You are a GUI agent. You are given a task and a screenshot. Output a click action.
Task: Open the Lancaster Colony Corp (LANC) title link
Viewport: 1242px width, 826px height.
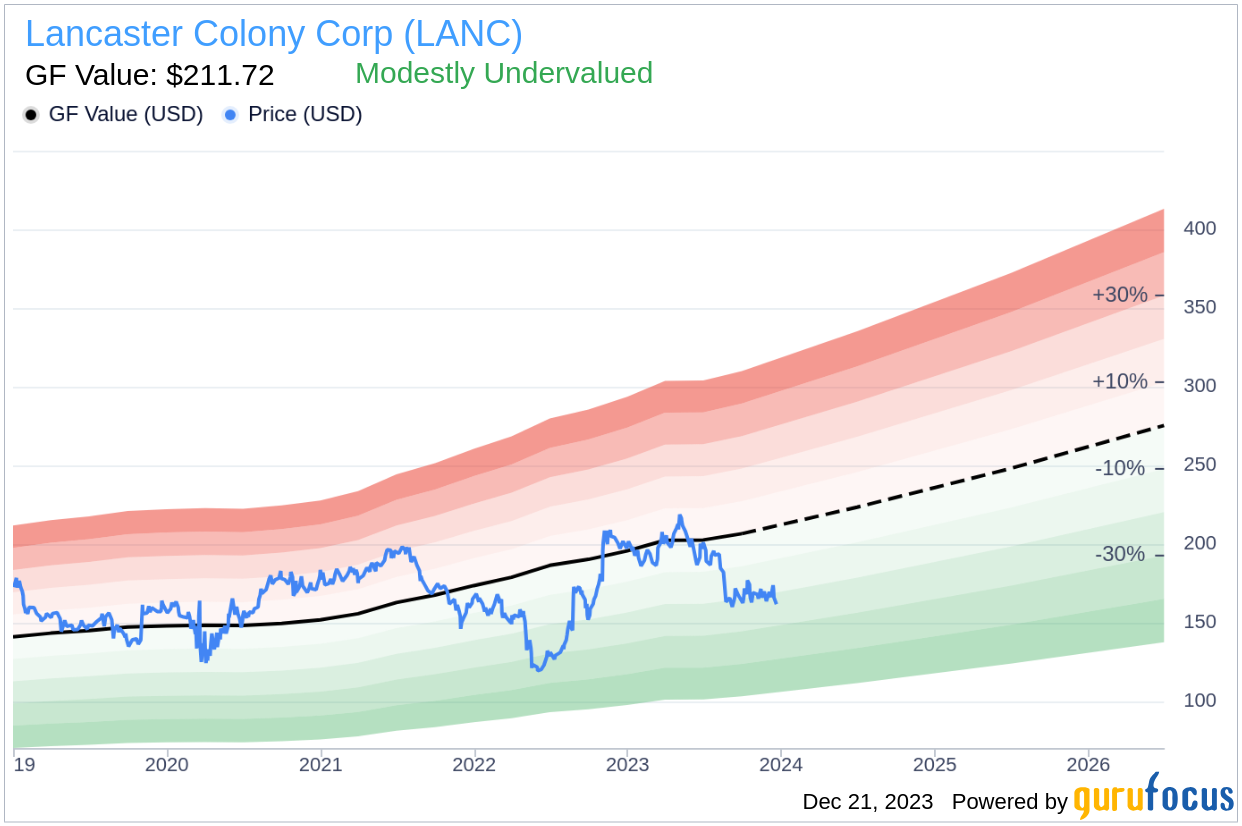[274, 34]
